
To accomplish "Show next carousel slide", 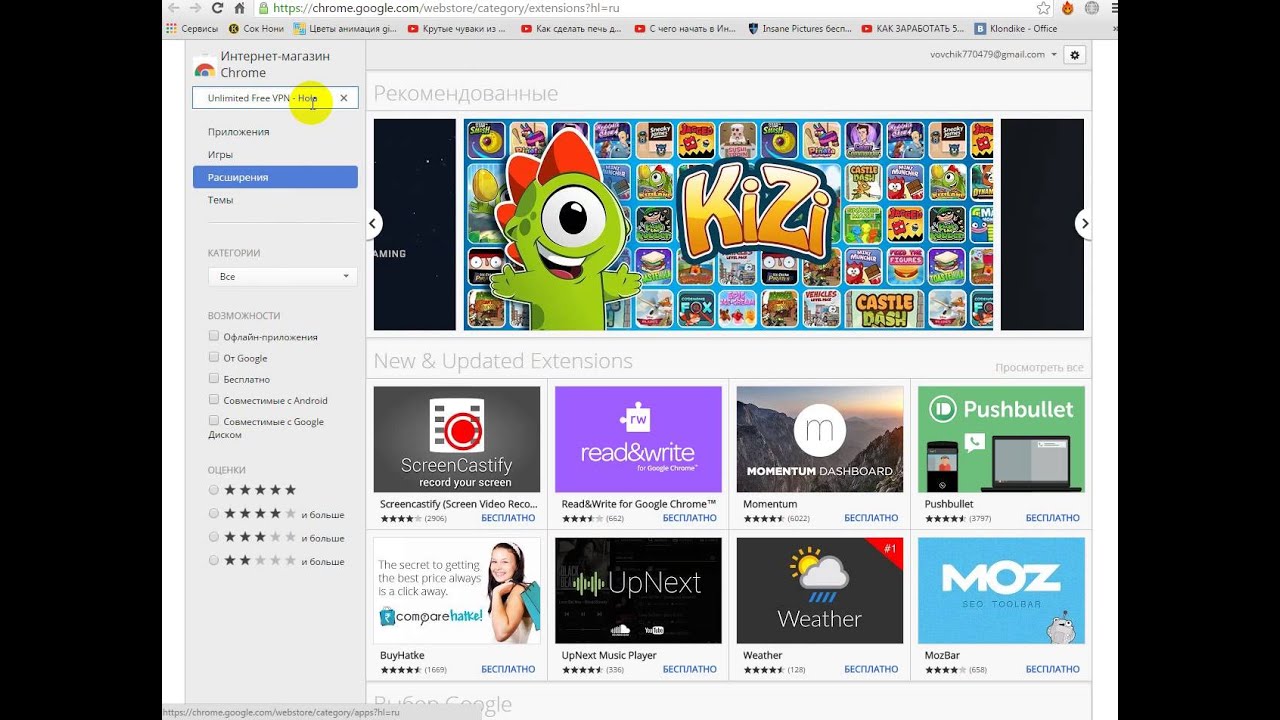I will coord(1085,224).
